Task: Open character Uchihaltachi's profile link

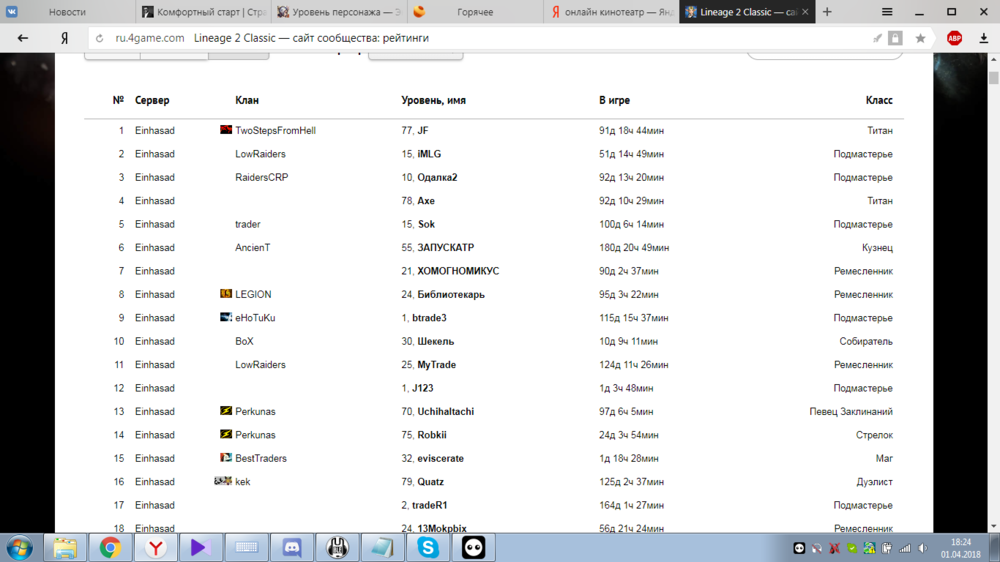Action: (x=445, y=412)
